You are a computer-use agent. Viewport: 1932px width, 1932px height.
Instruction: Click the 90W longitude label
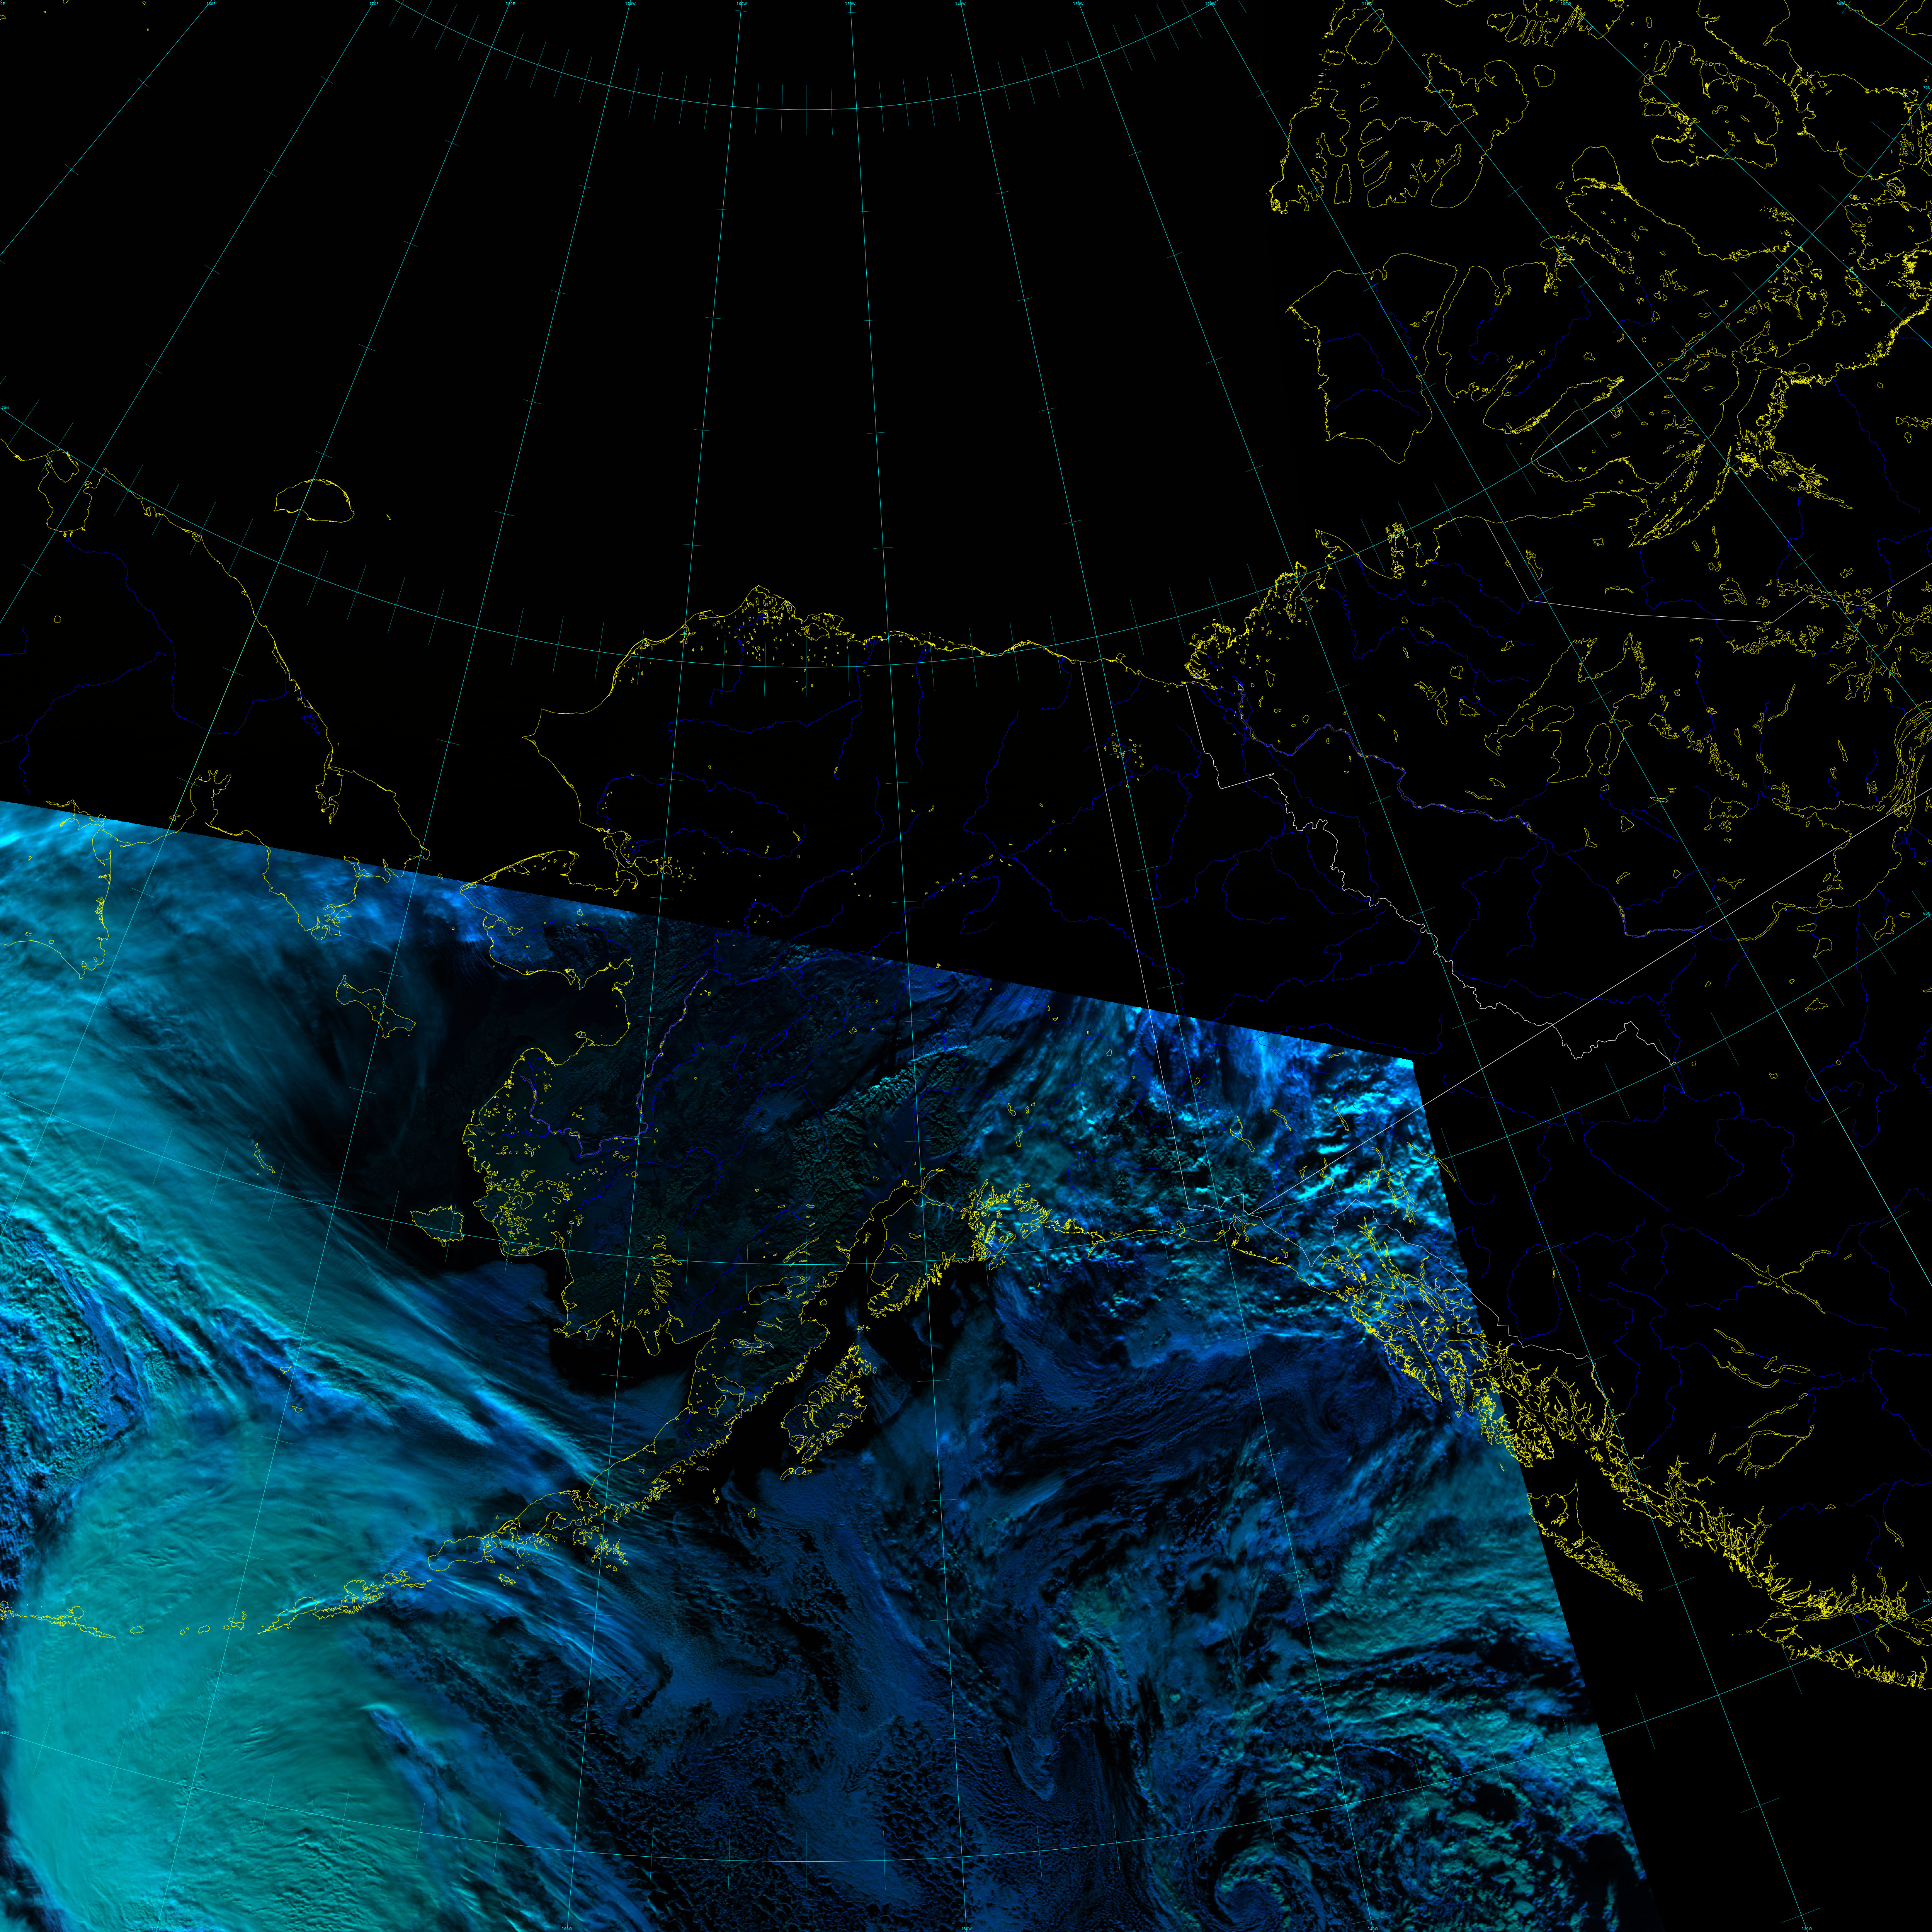(x=1840, y=4)
